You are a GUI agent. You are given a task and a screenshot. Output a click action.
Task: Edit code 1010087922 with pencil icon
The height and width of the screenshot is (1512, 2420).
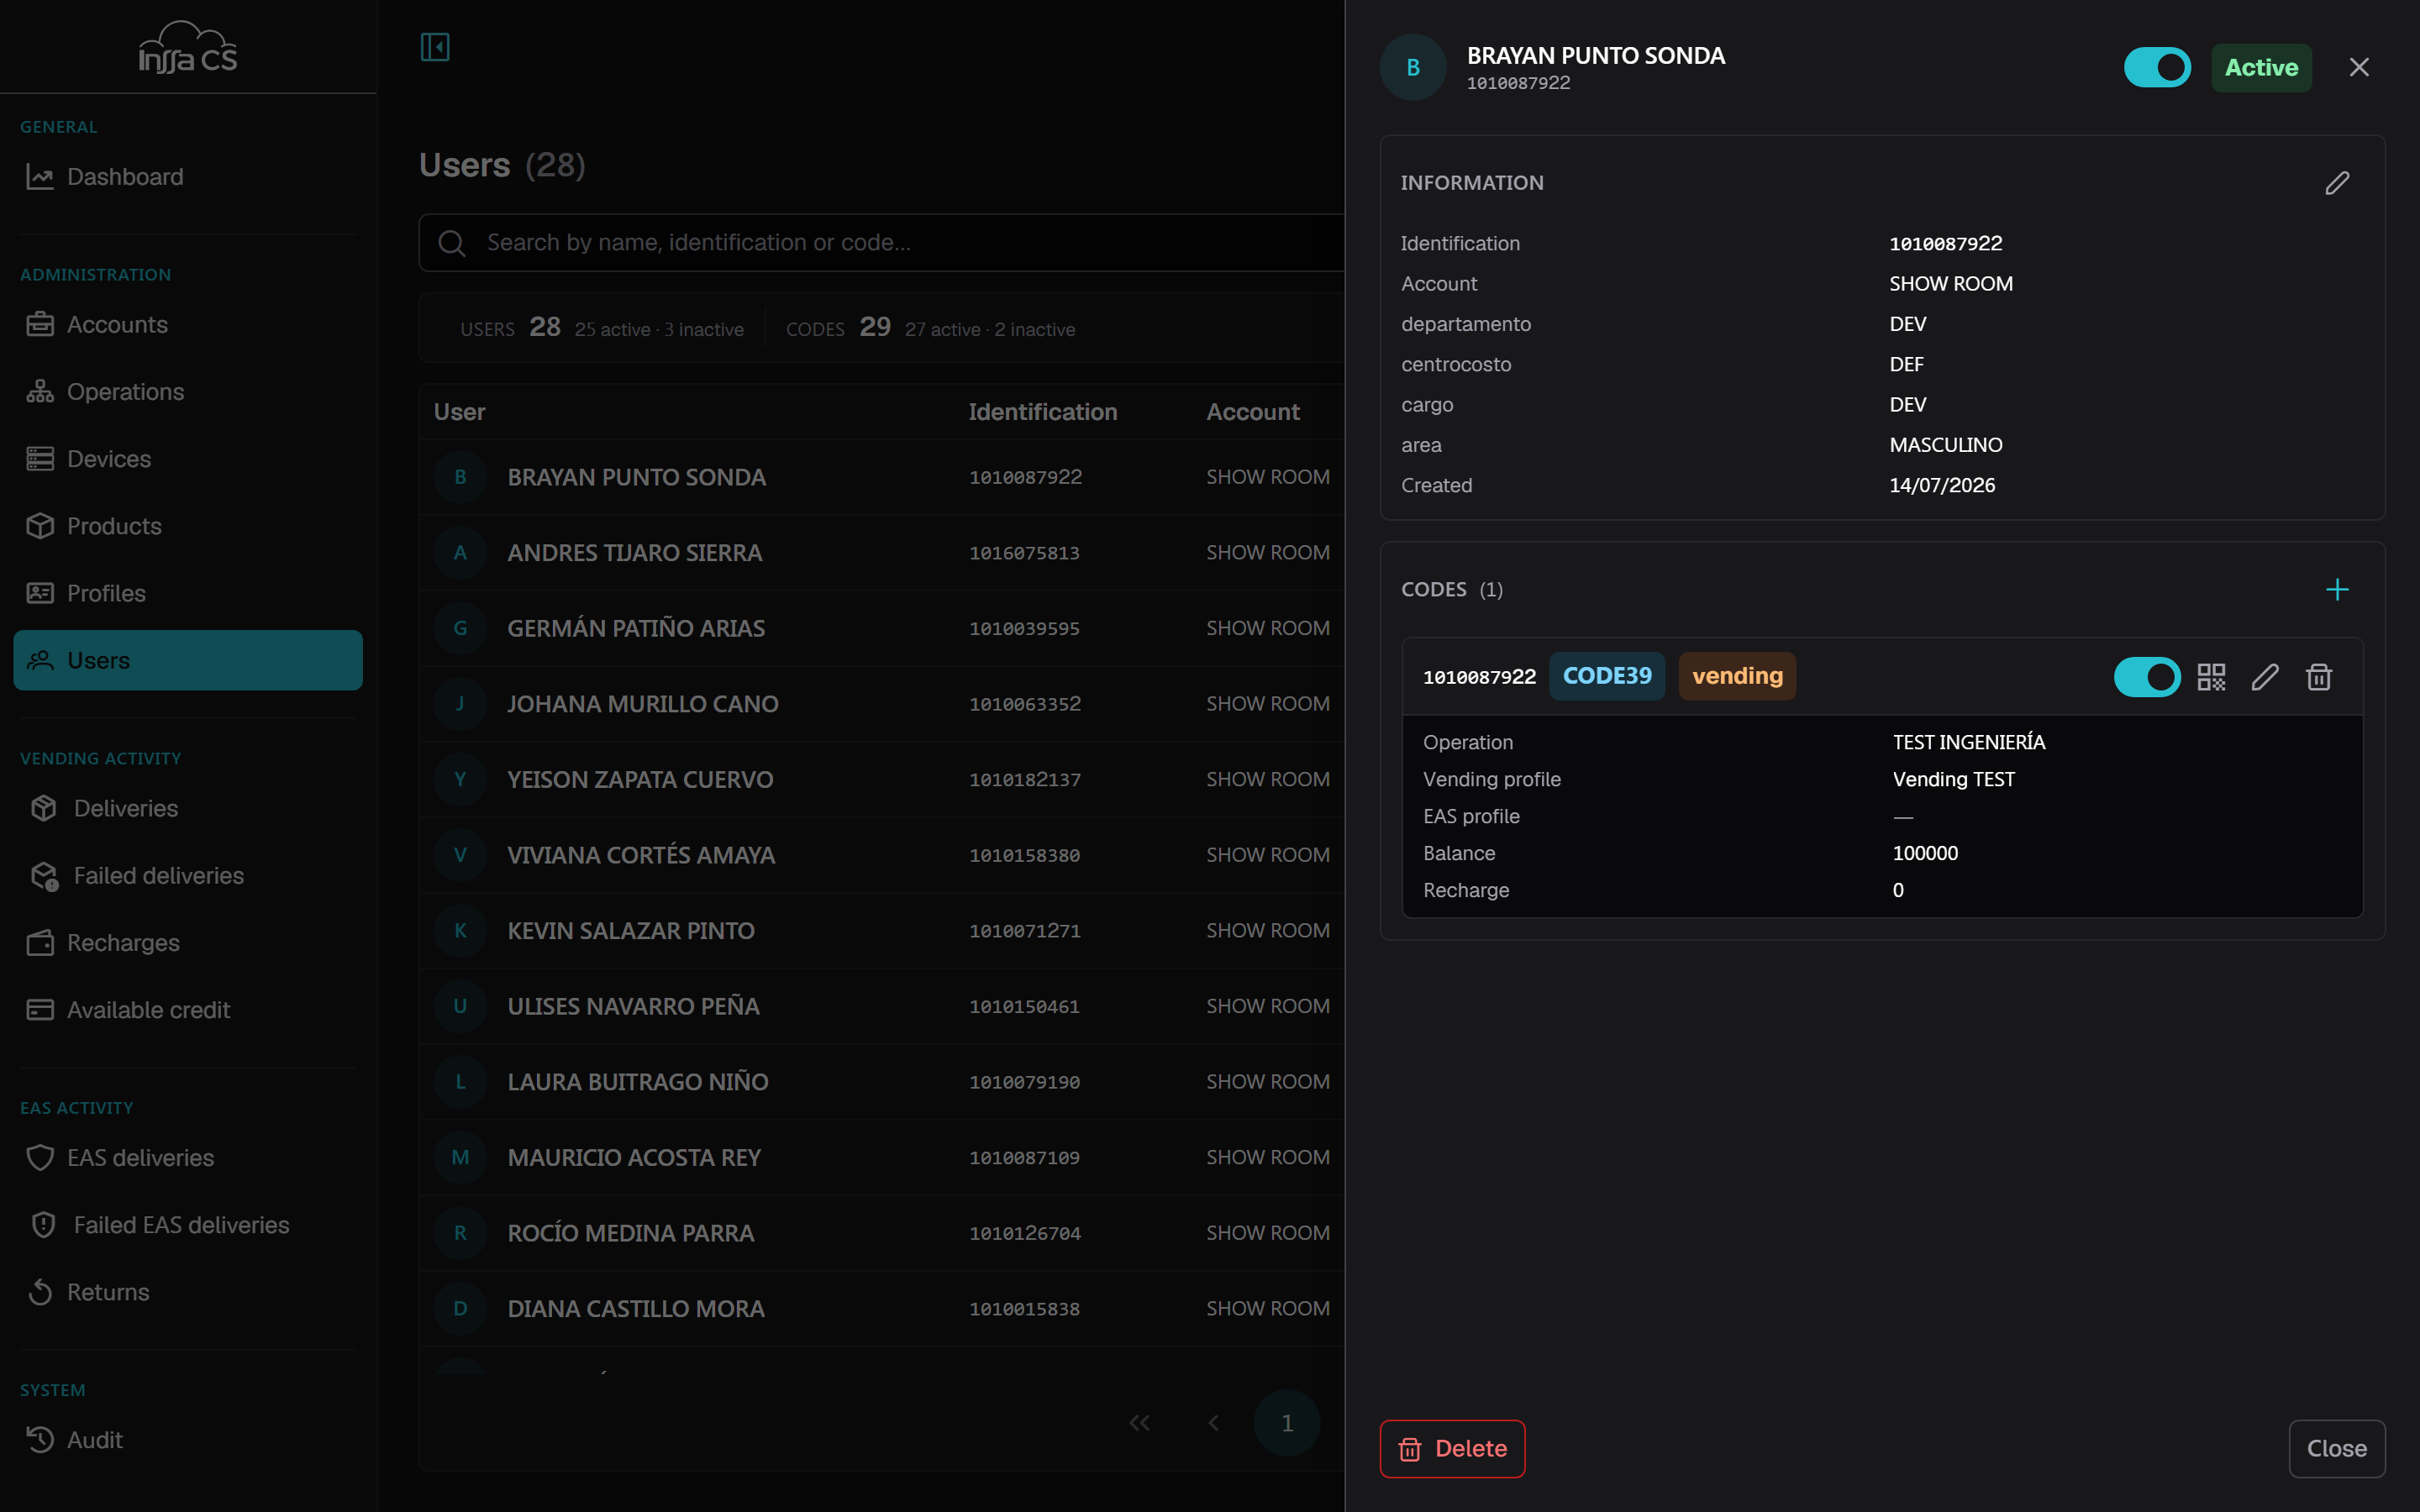pyautogui.click(x=2265, y=677)
